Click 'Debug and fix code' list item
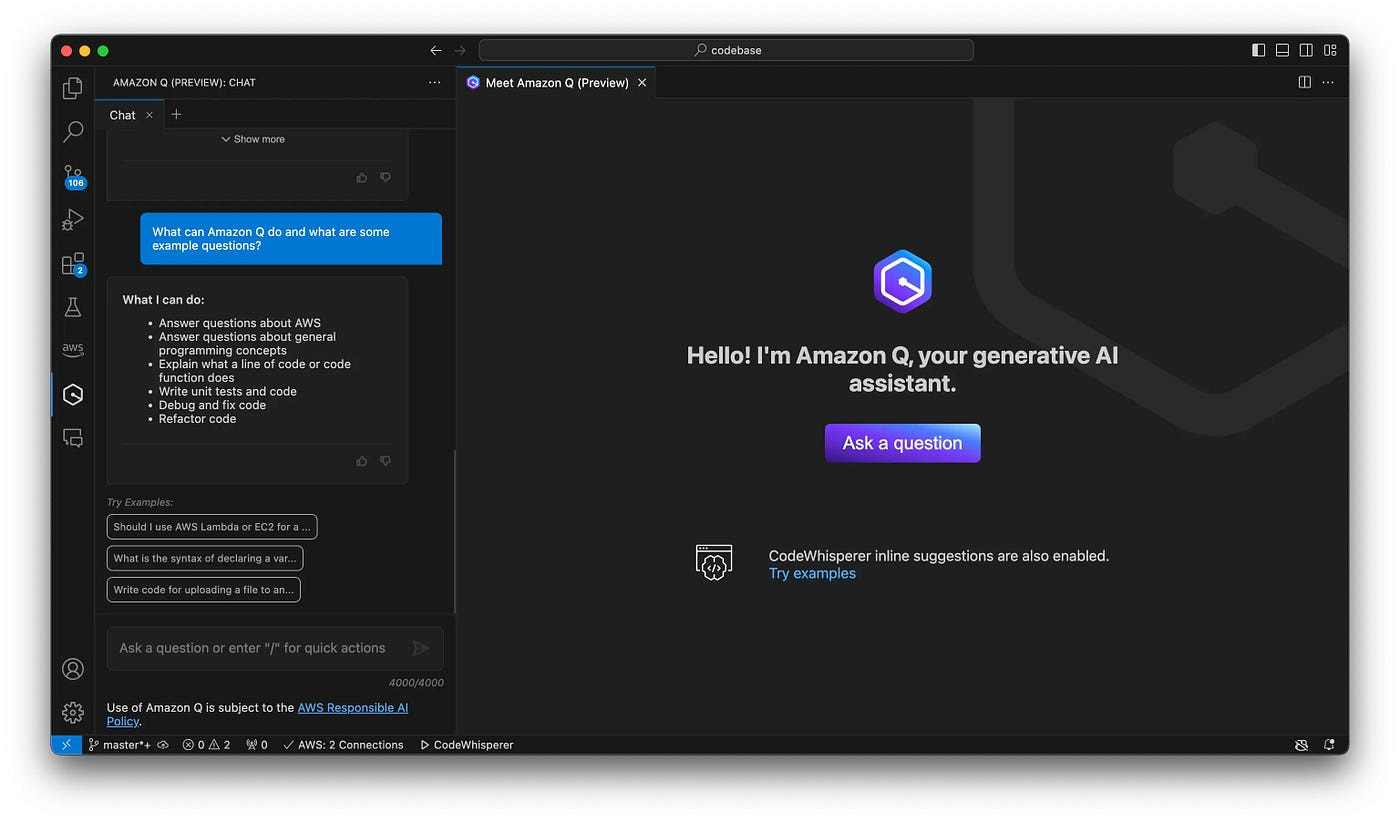This screenshot has width=1400, height=822. 212,405
